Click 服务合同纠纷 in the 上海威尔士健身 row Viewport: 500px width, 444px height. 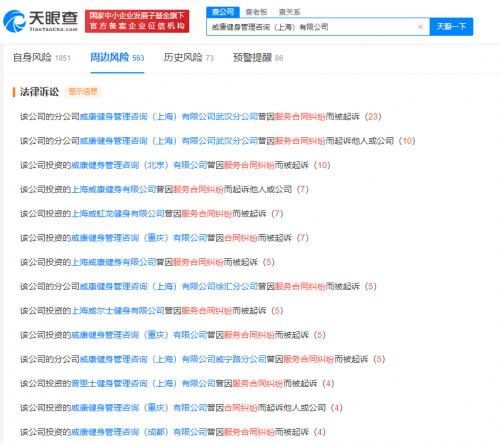click(x=207, y=311)
